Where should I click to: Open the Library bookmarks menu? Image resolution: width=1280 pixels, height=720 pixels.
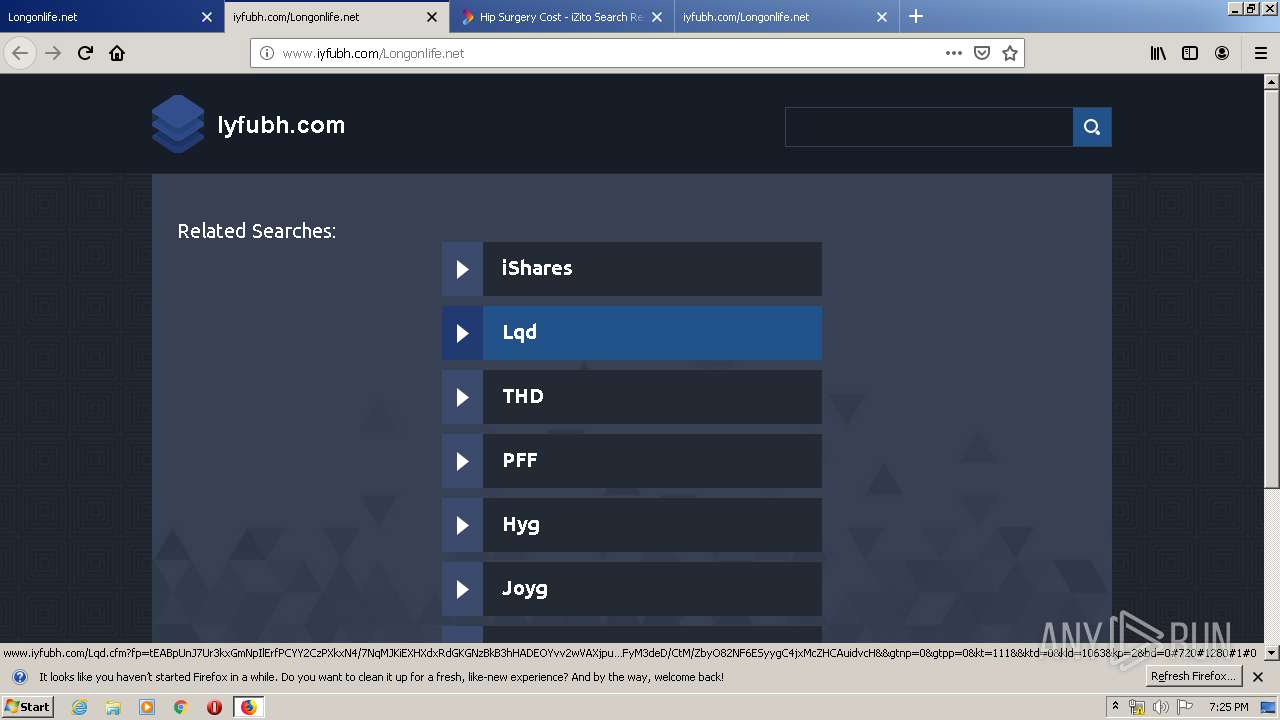point(1158,53)
